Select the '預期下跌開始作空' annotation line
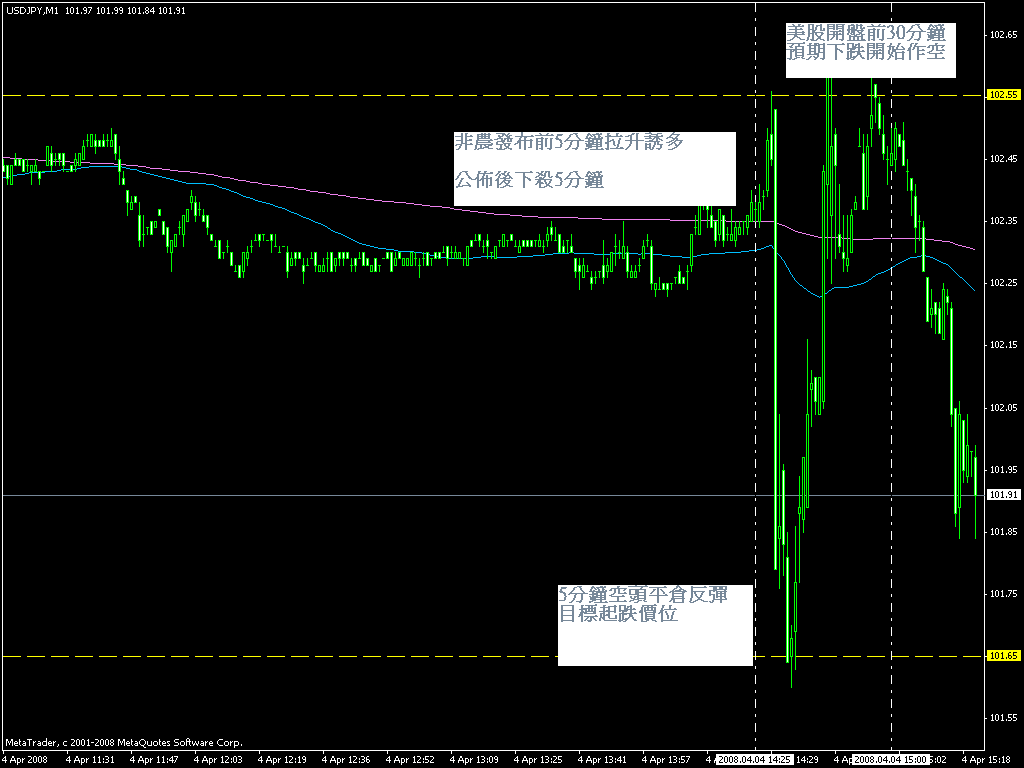This screenshot has height=768, width=1024. click(866, 52)
